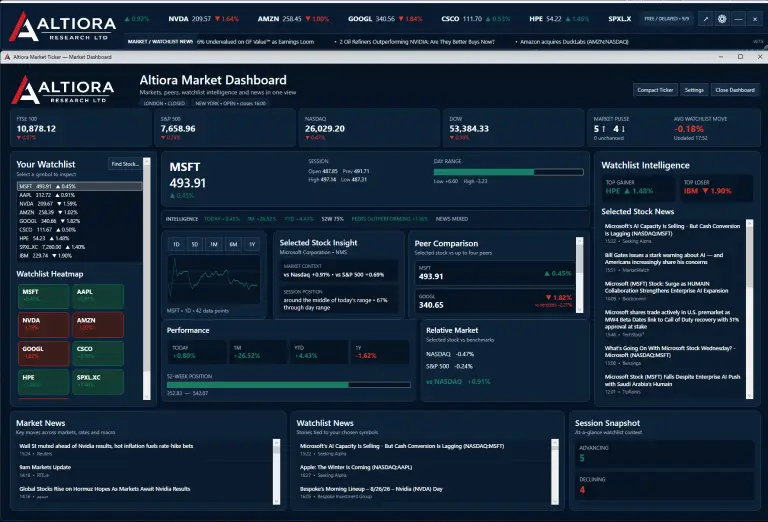Image resolution: width=768 pixels, height=522 pixels.
Task: Open the 'What's Going On With Microsoft Stock' article
Action: coord(670,352)
